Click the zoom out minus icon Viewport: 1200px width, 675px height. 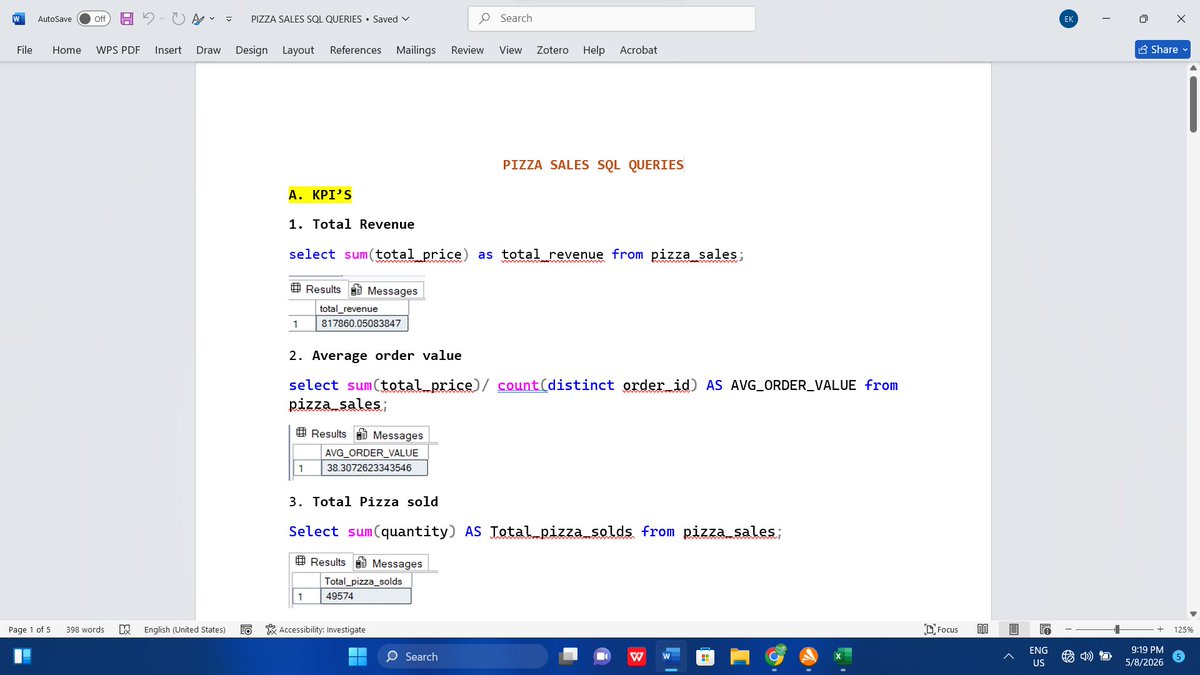pos(1068,629)
